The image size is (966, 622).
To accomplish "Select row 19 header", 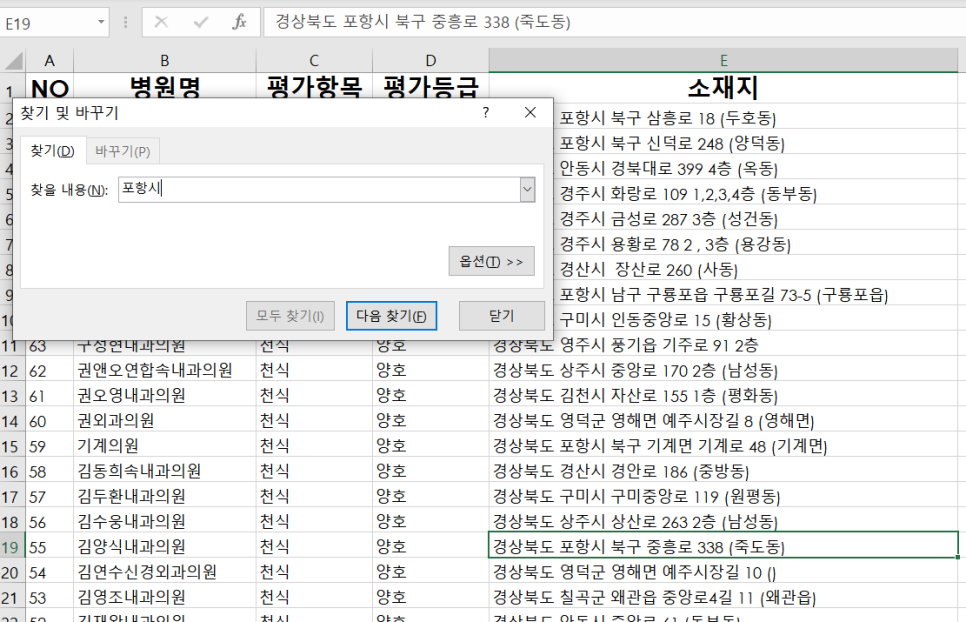I will click(x=10, y=547).
